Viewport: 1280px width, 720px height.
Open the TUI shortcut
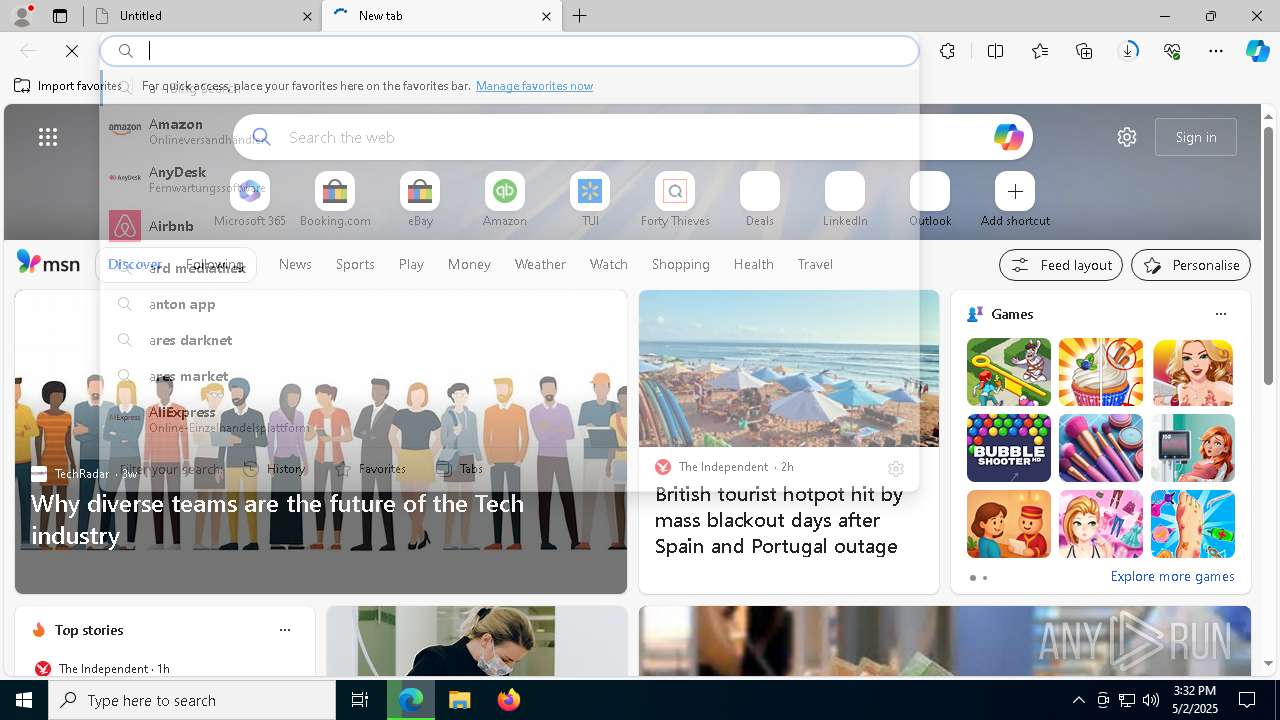(x=590, y=200)
